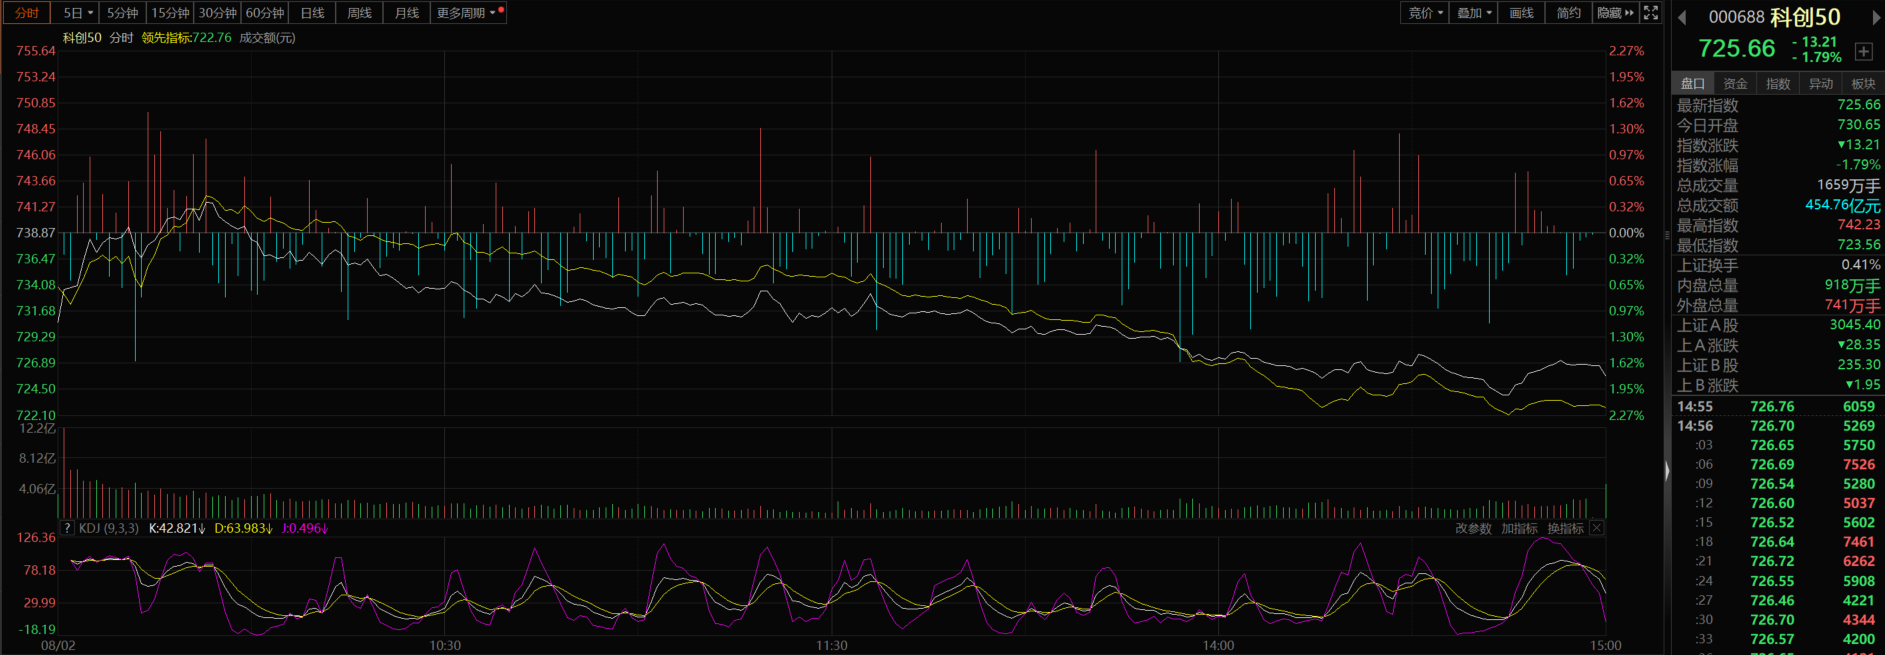The width and height of the screenshot is (1885, 655).
Task: Switch to the 异动 tab
Action: click(1820, 84)
